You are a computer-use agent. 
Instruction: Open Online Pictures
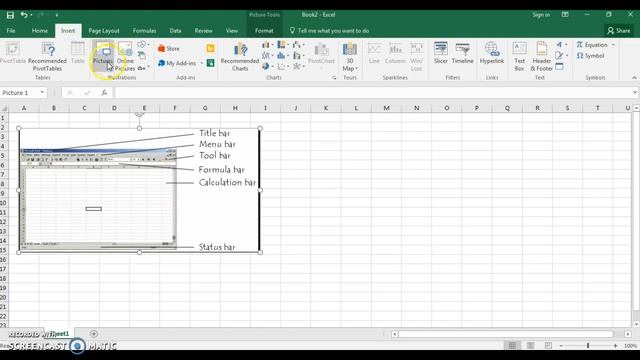[x=125, y=57]
